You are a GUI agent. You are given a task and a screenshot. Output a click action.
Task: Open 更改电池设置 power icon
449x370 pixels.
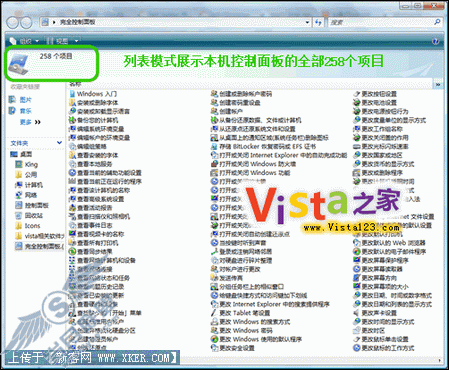pos(357,103)
